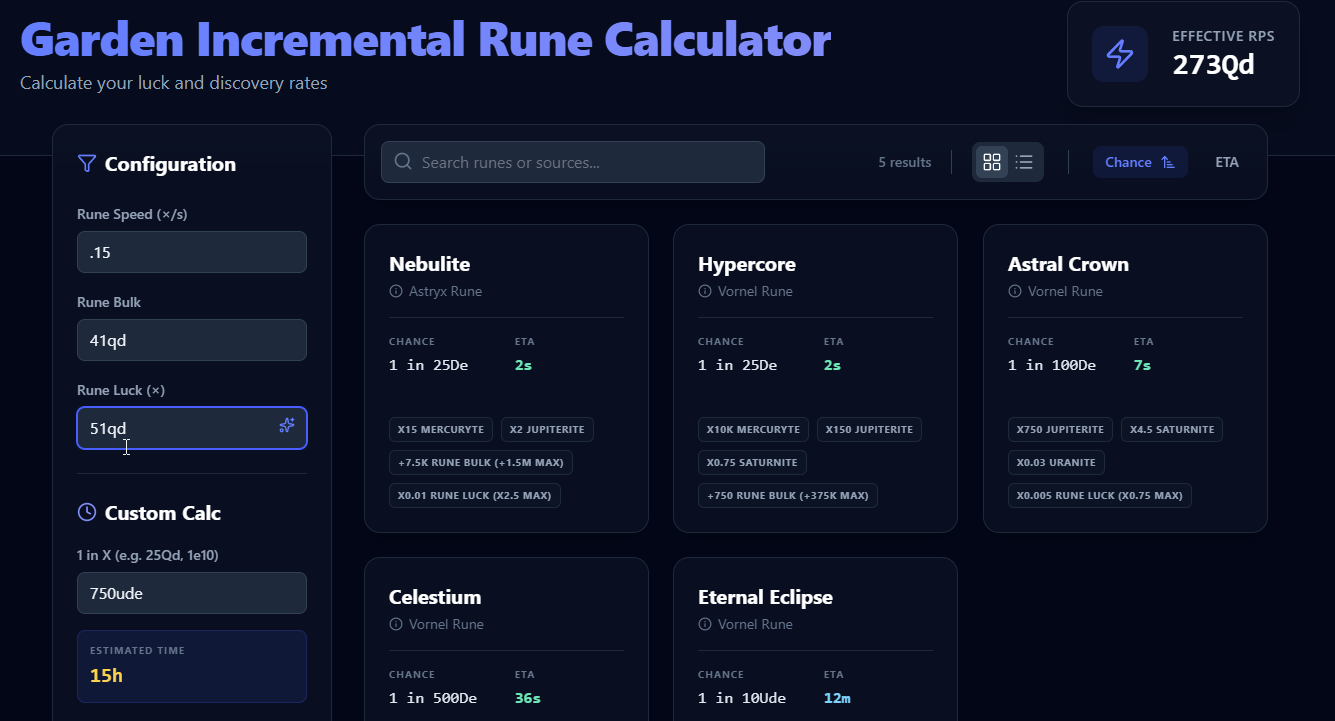The width and height of the screenshot is (1335, 721).
Task: Toggle the Chance sort direction arrow
Action: pyautogui.click(x=1165, y=161)
